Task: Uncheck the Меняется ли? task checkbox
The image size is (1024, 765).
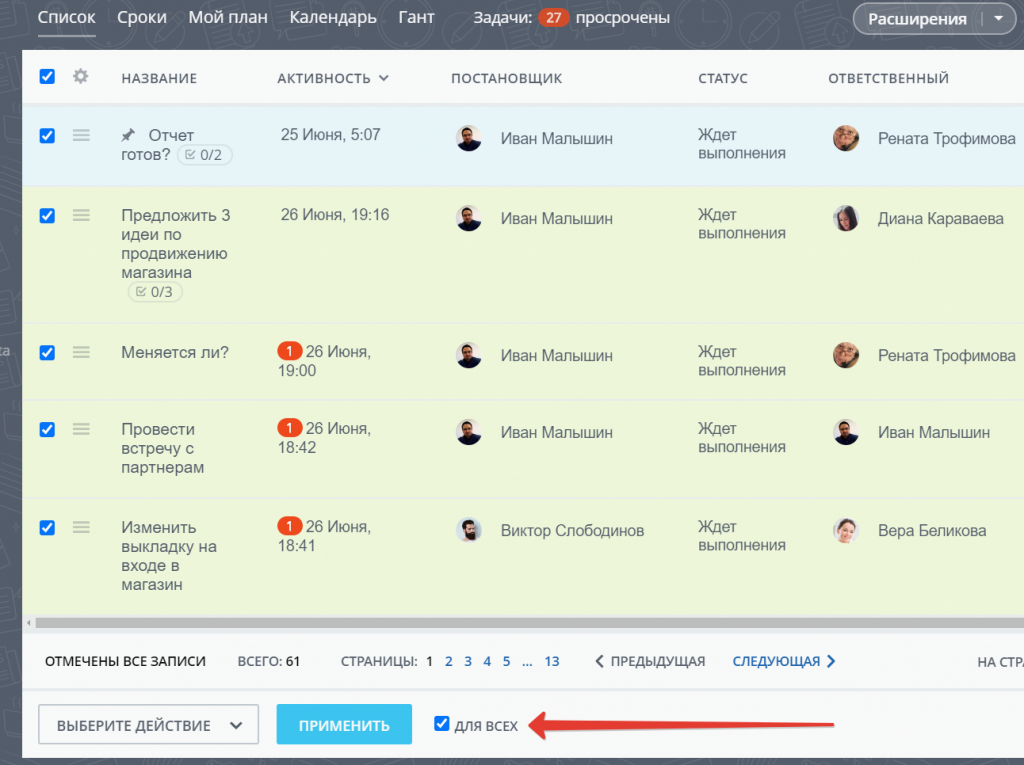Action: (x=47, y=353)
